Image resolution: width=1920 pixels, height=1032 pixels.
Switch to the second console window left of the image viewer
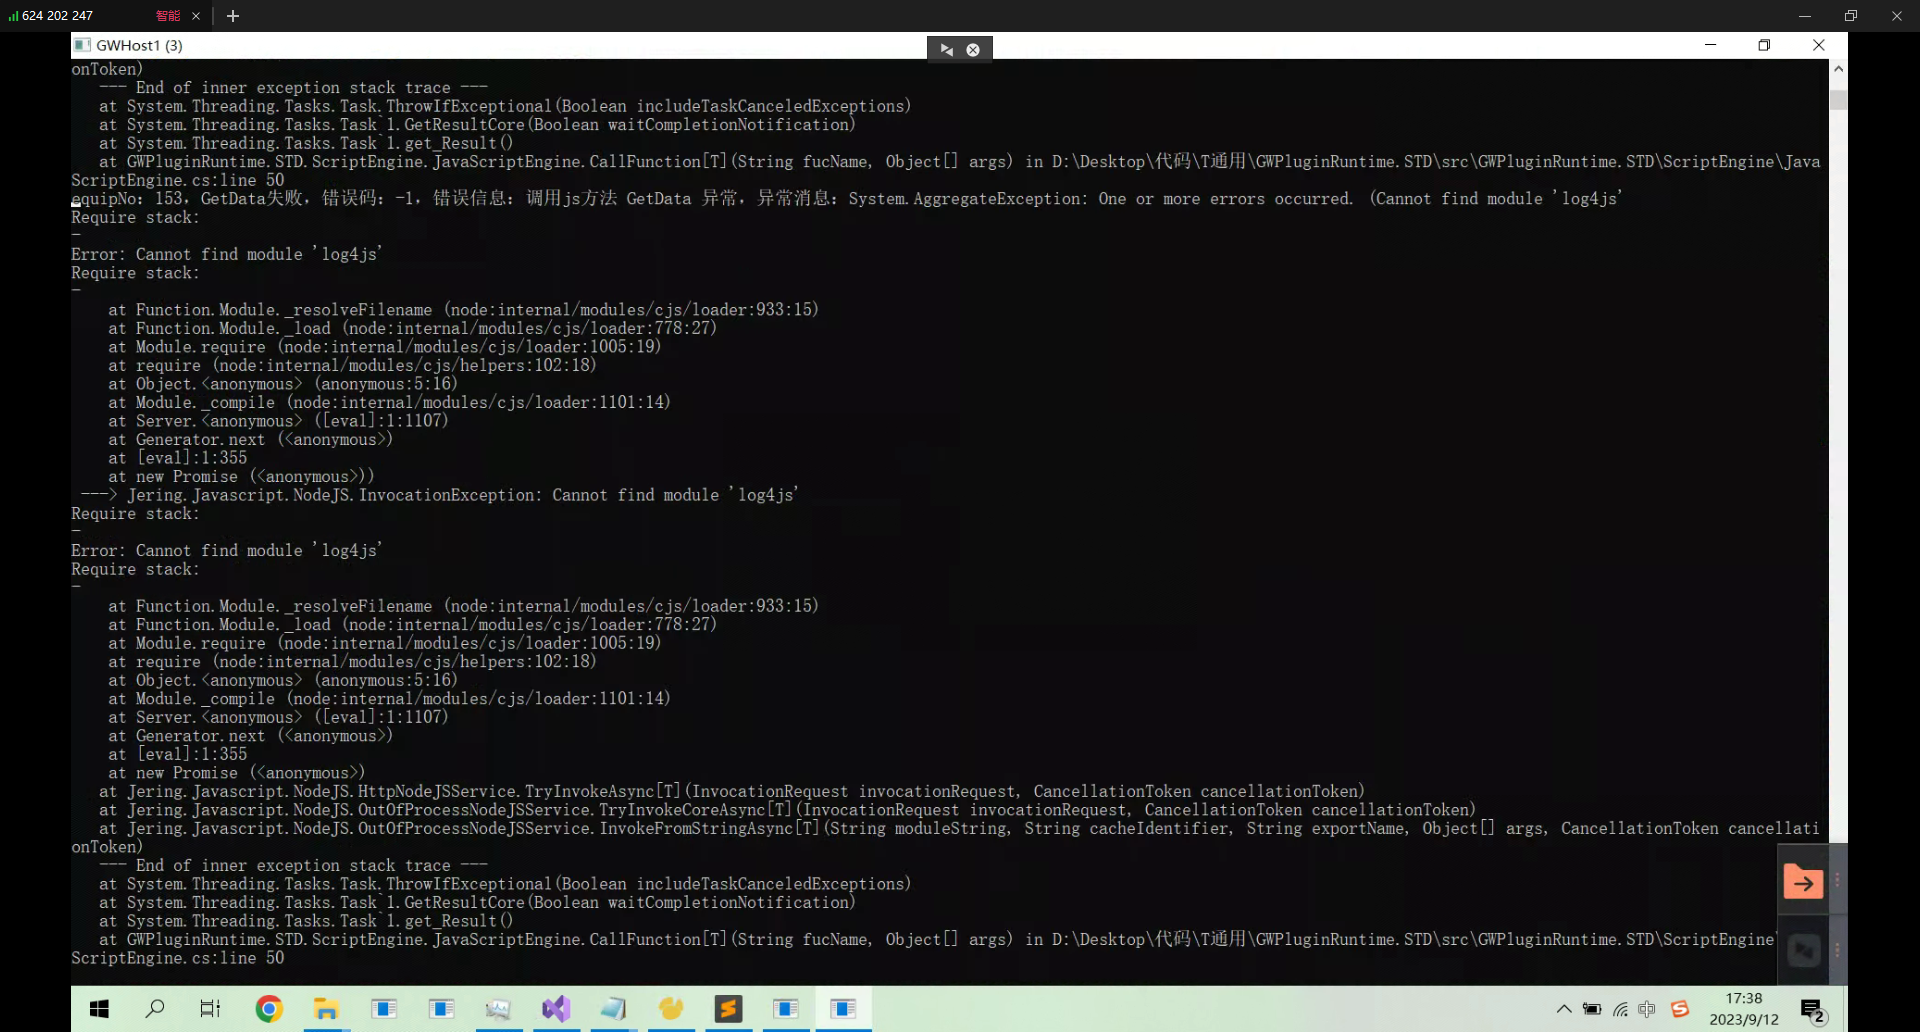pos(441,1009)
